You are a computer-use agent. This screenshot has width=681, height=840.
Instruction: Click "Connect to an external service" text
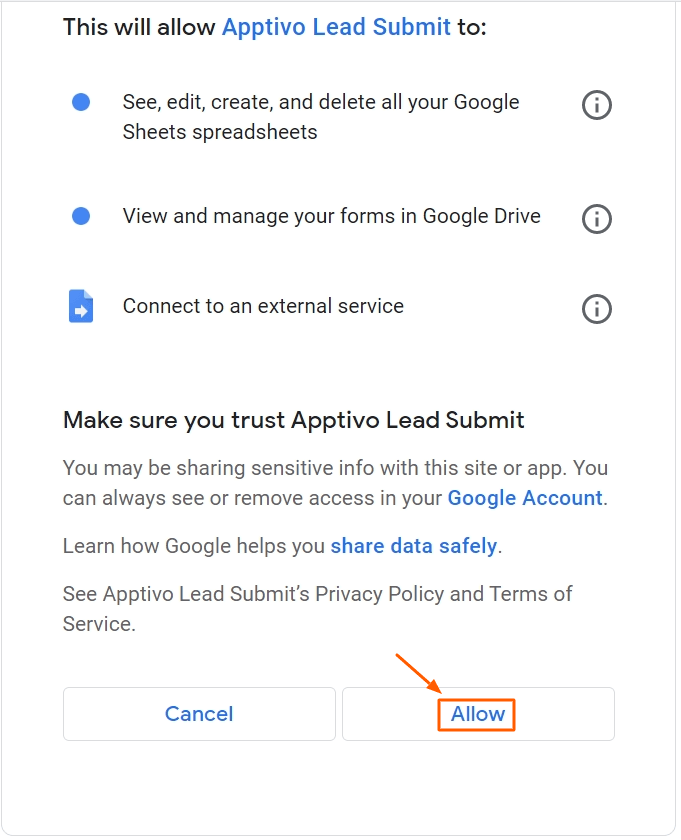click(x=263, y=307)
